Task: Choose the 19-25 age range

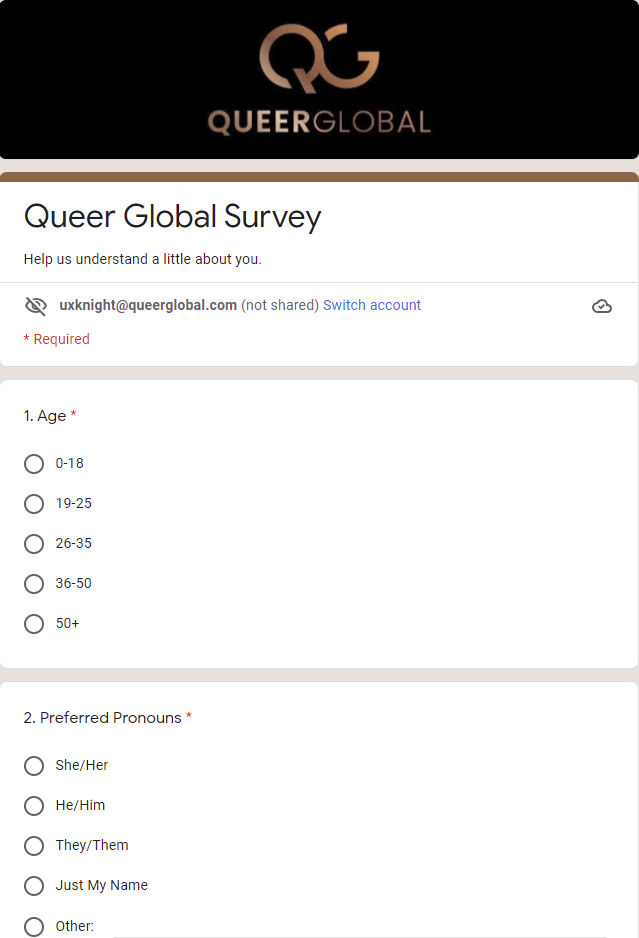Action: point(34,504)
